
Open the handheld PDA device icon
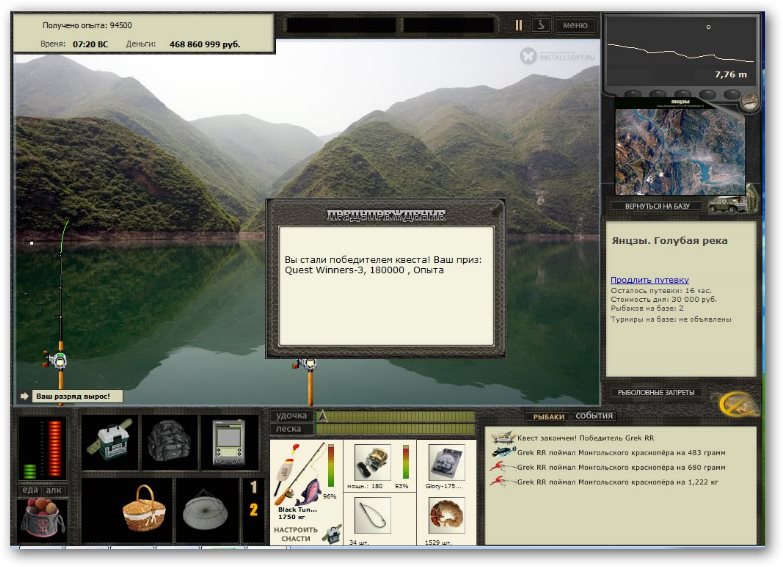point(229,442)
